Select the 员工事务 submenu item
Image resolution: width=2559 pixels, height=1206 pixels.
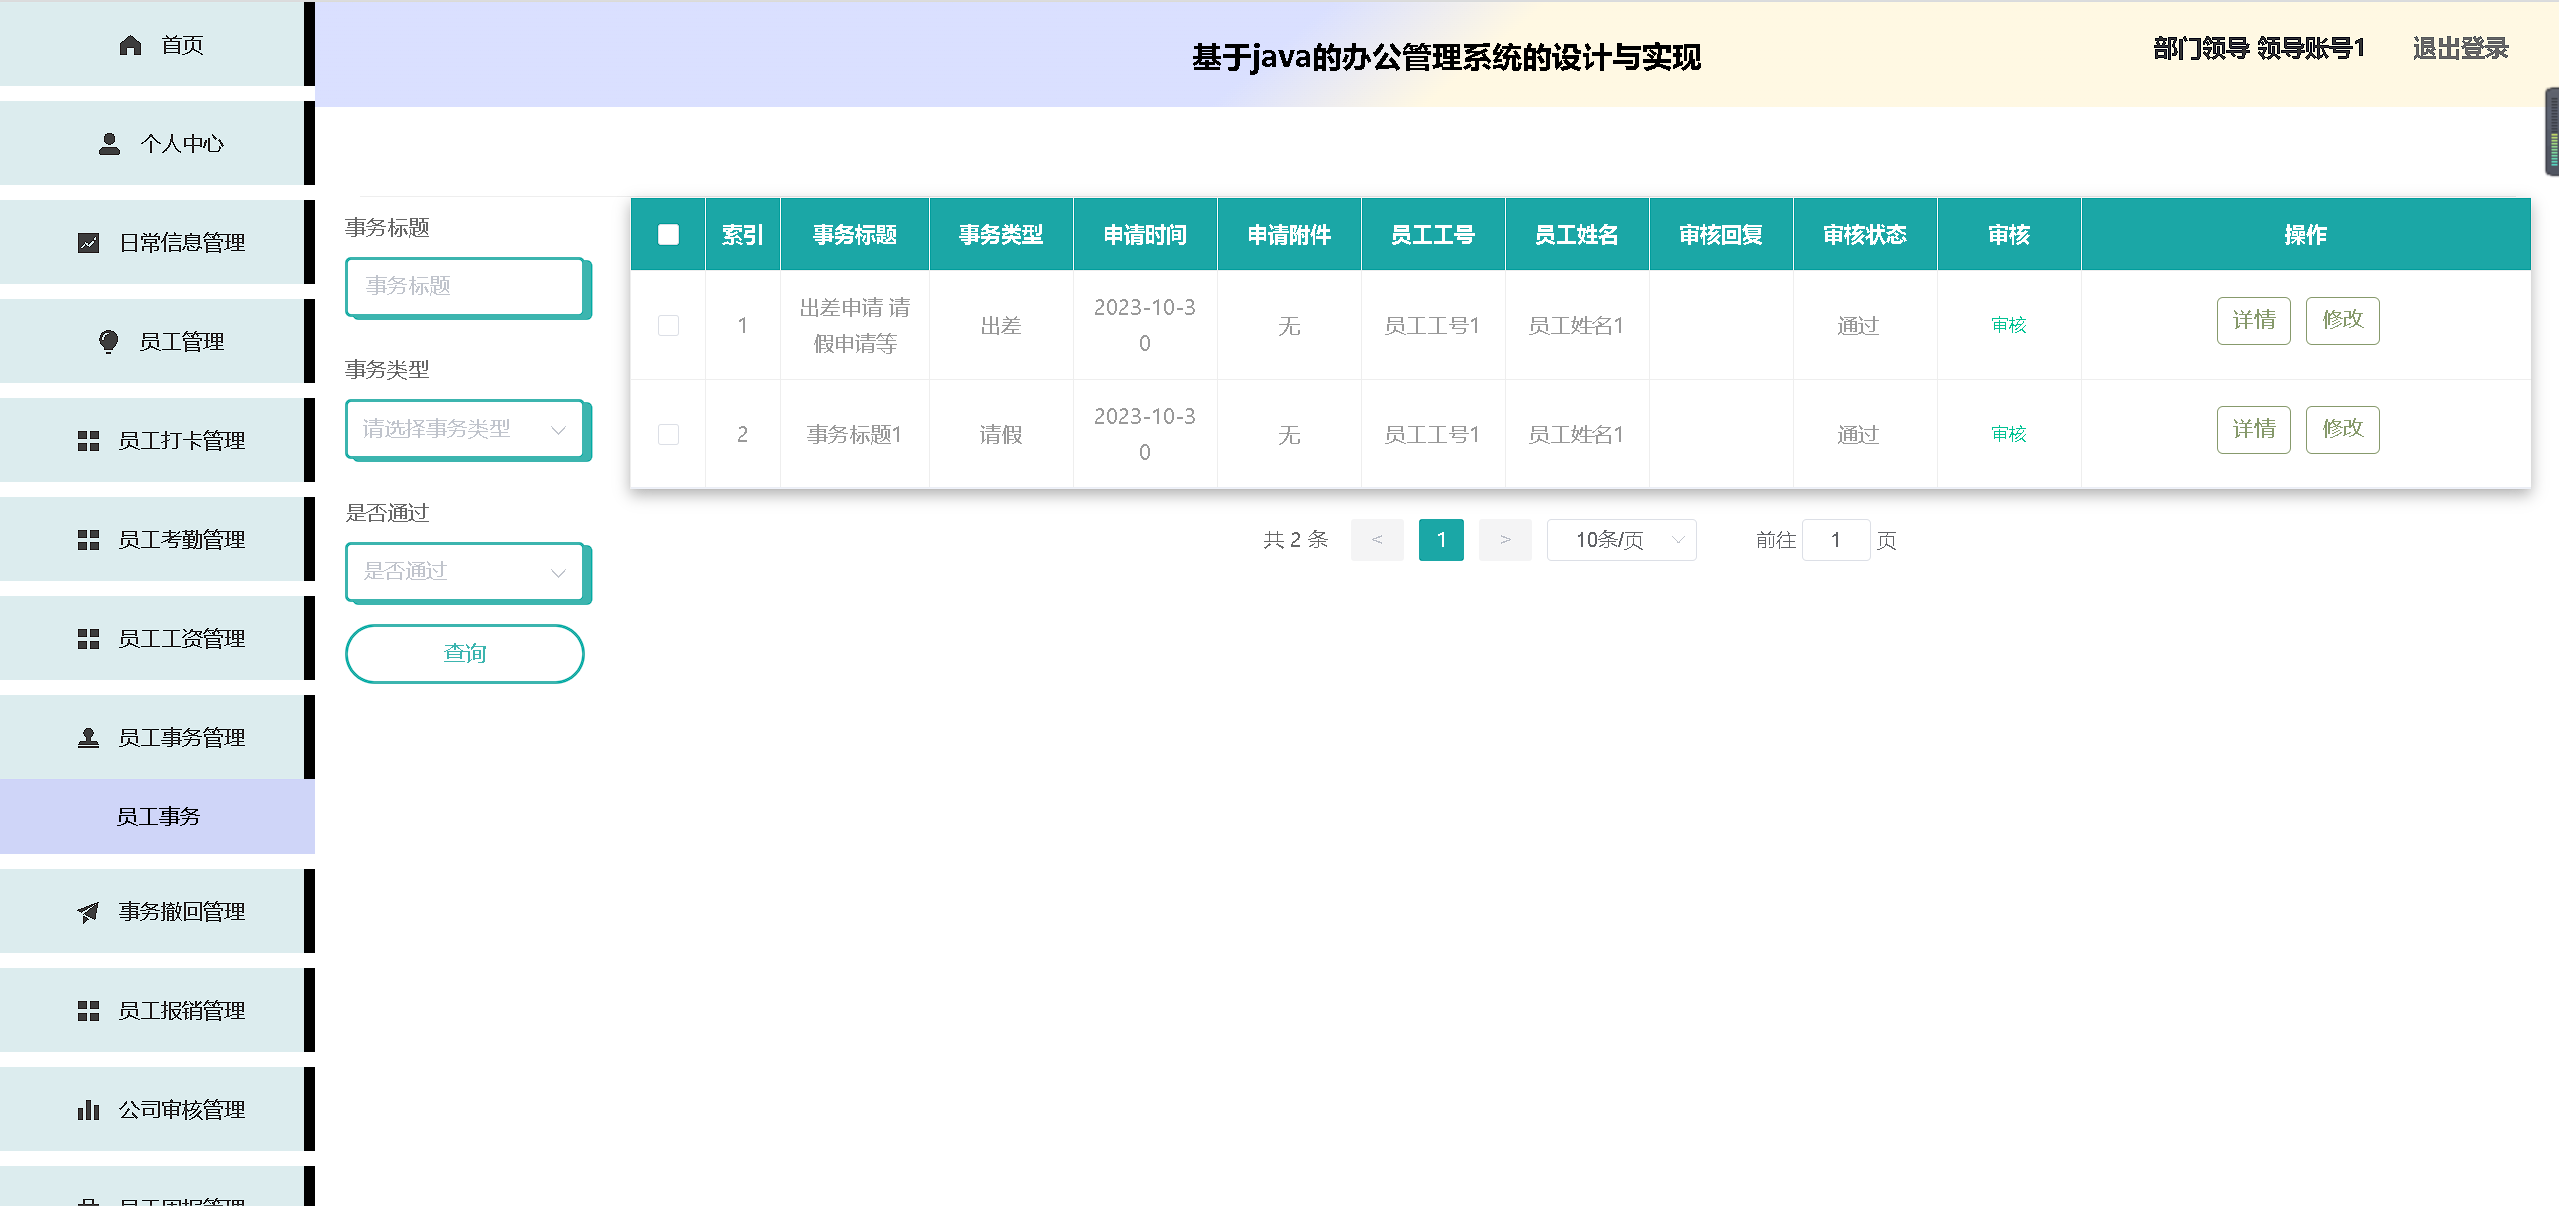pos(157,817)
